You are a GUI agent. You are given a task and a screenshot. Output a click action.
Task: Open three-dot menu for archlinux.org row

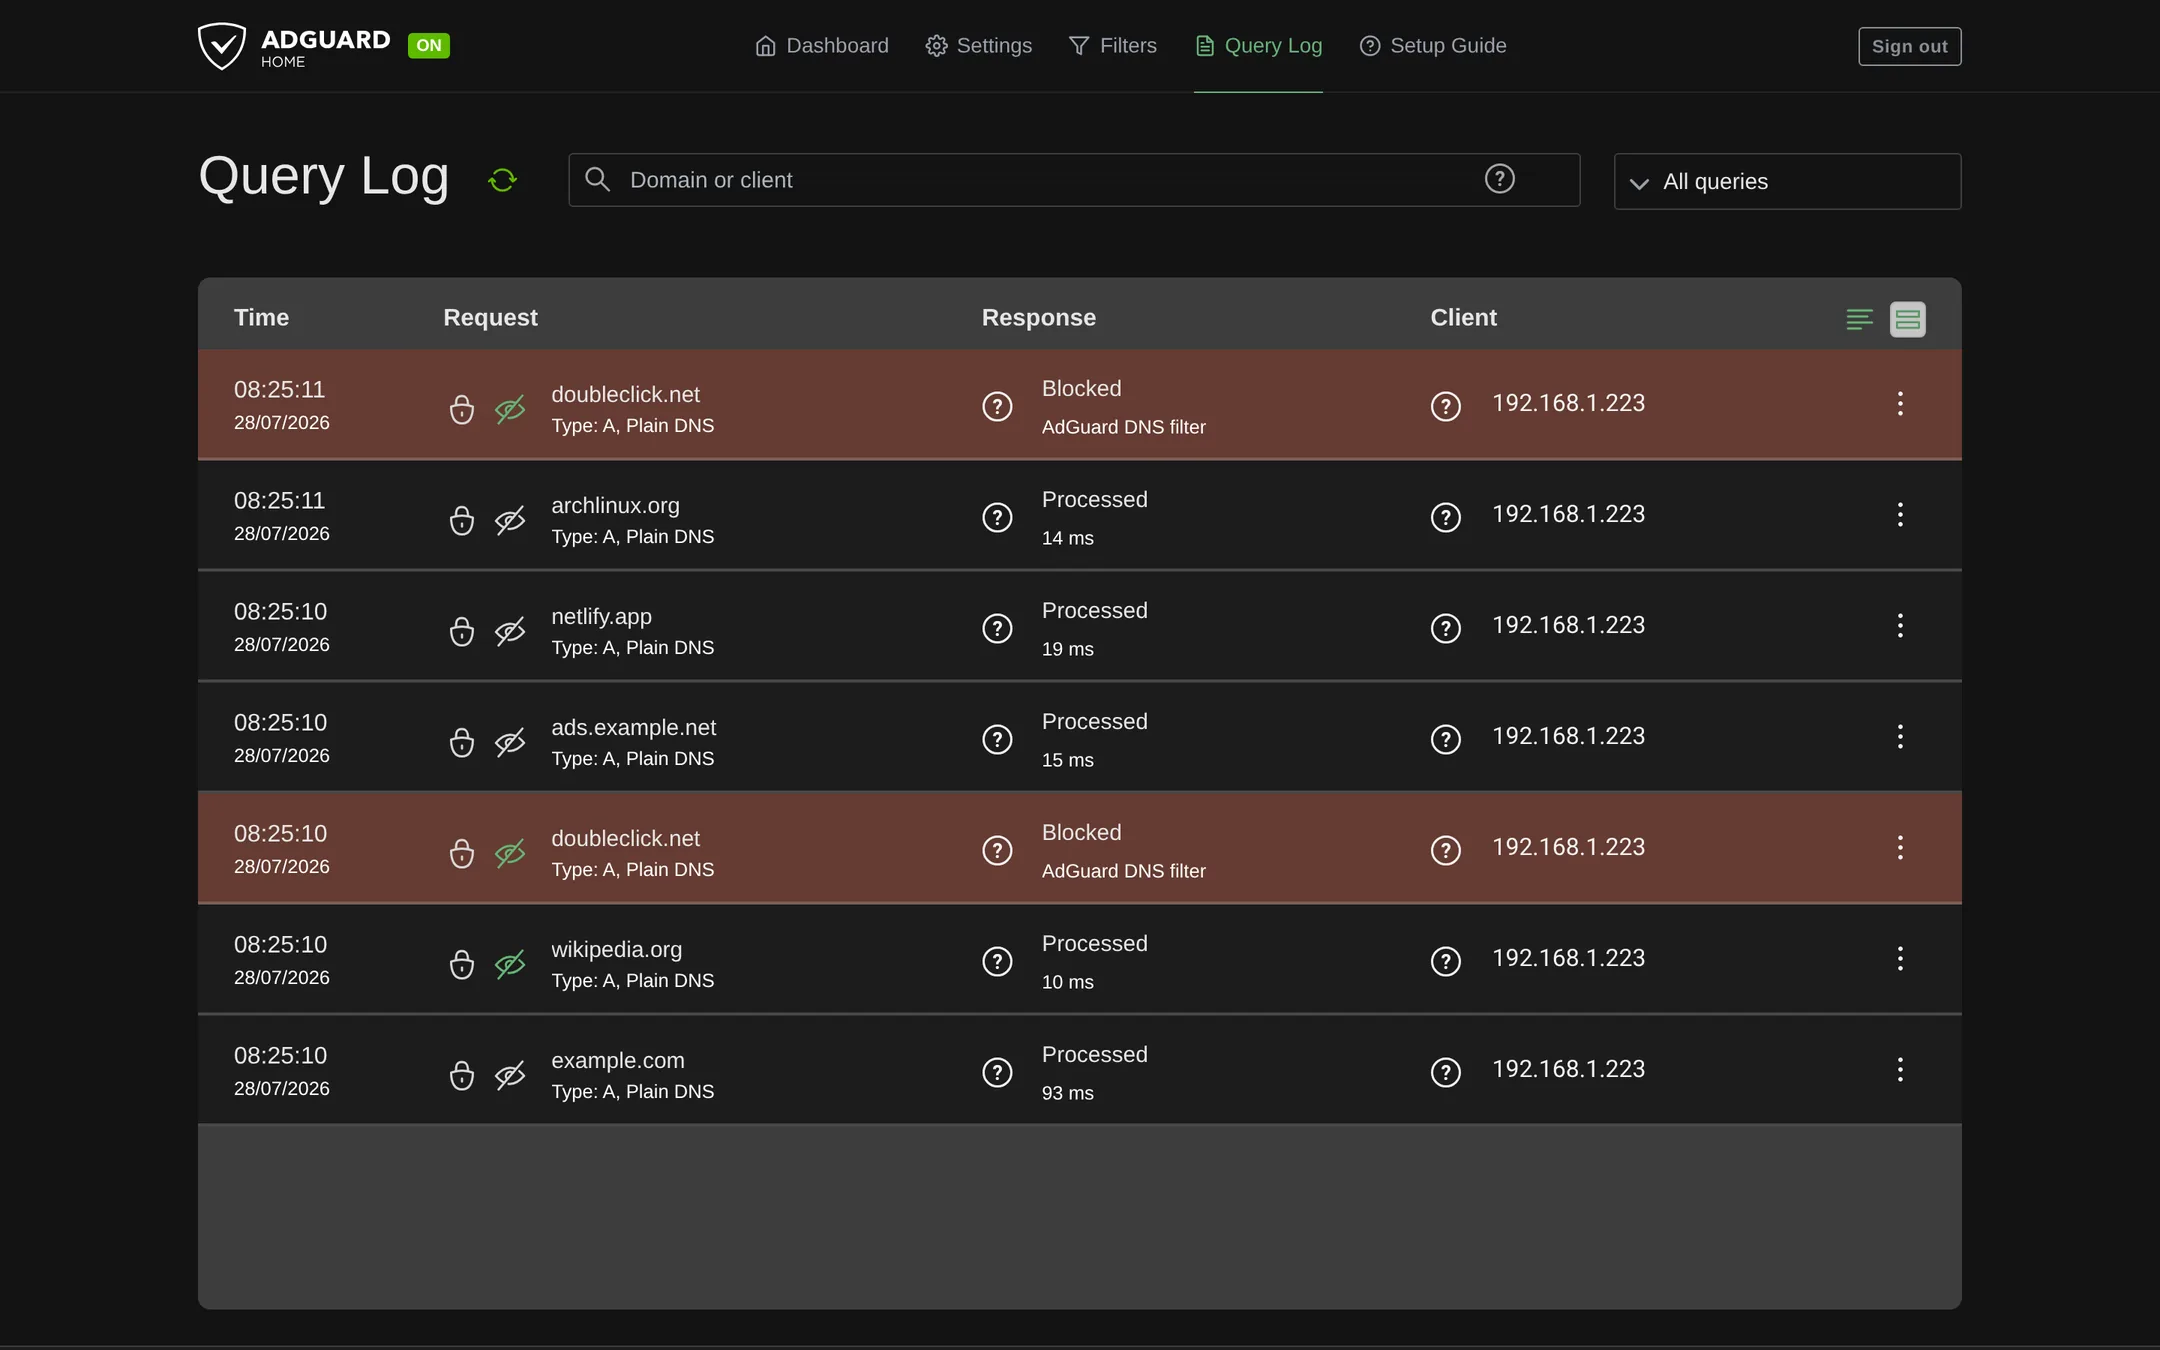(1900, 514)
